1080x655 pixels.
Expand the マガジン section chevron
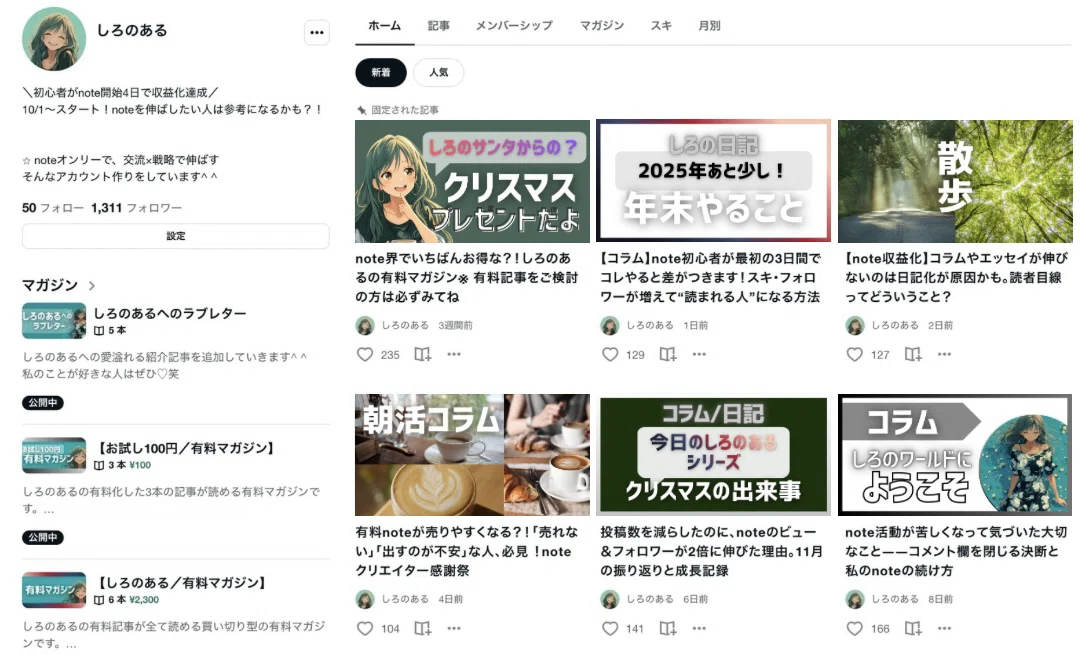[x=92, y=285]
